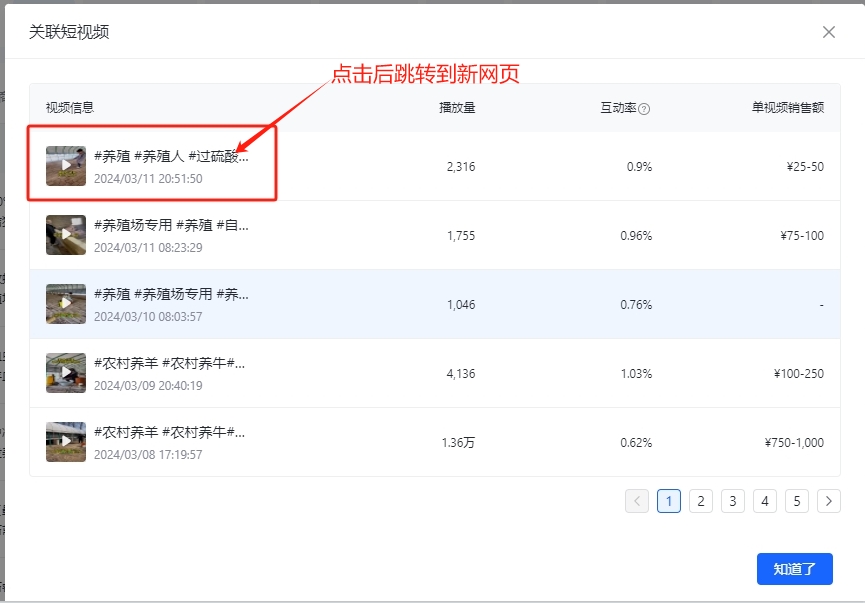Screen dimensions: 865x603
Task: Select page 1 in pagination
Action: click(669, 501)
